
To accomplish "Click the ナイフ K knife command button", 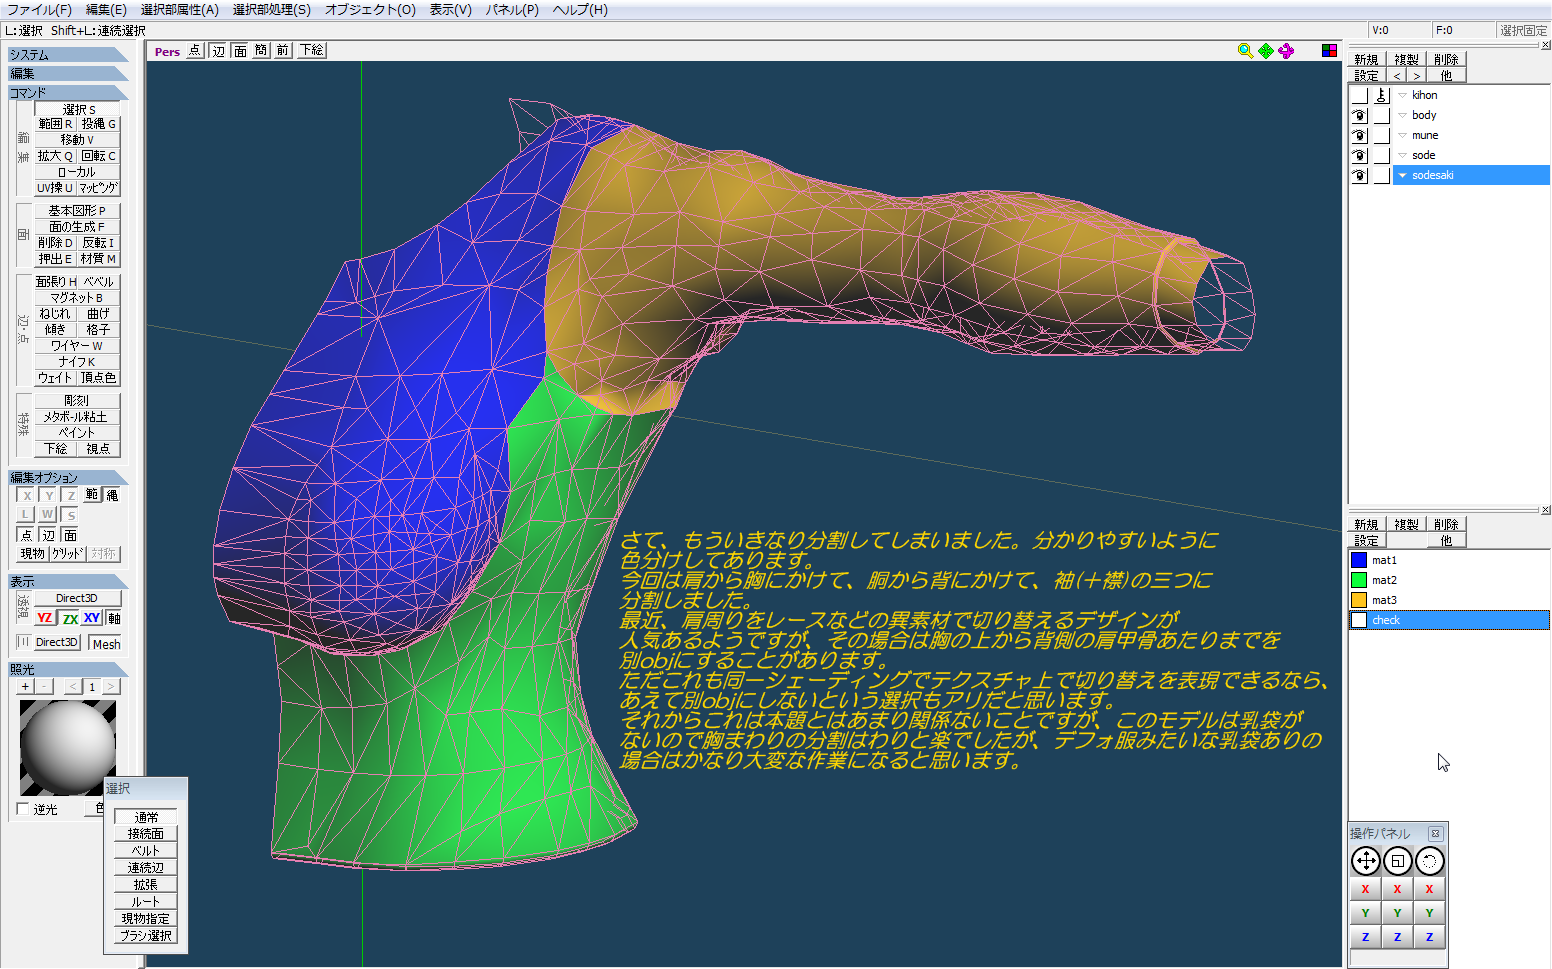I will pos(77,362).
